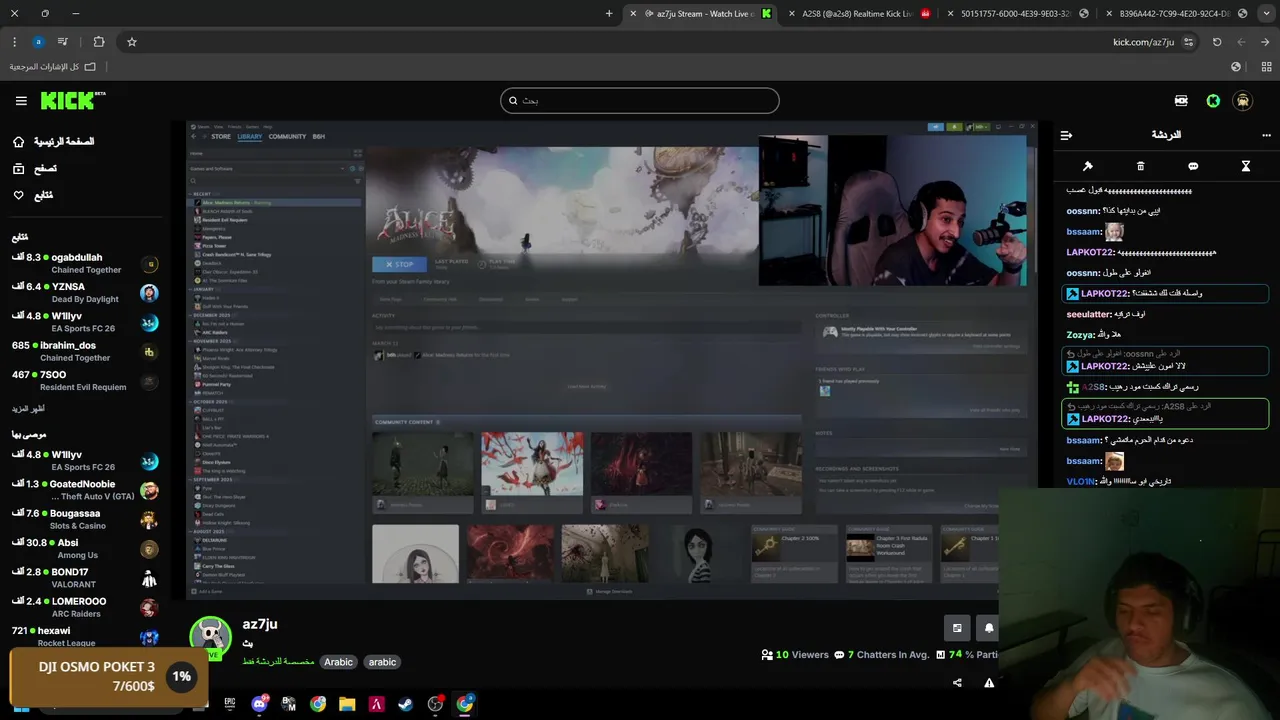The height and width of the screenshot is (720, 1280).
Task: Switch to A2S8 Realtime Kick Live tab
Action: 857,14
